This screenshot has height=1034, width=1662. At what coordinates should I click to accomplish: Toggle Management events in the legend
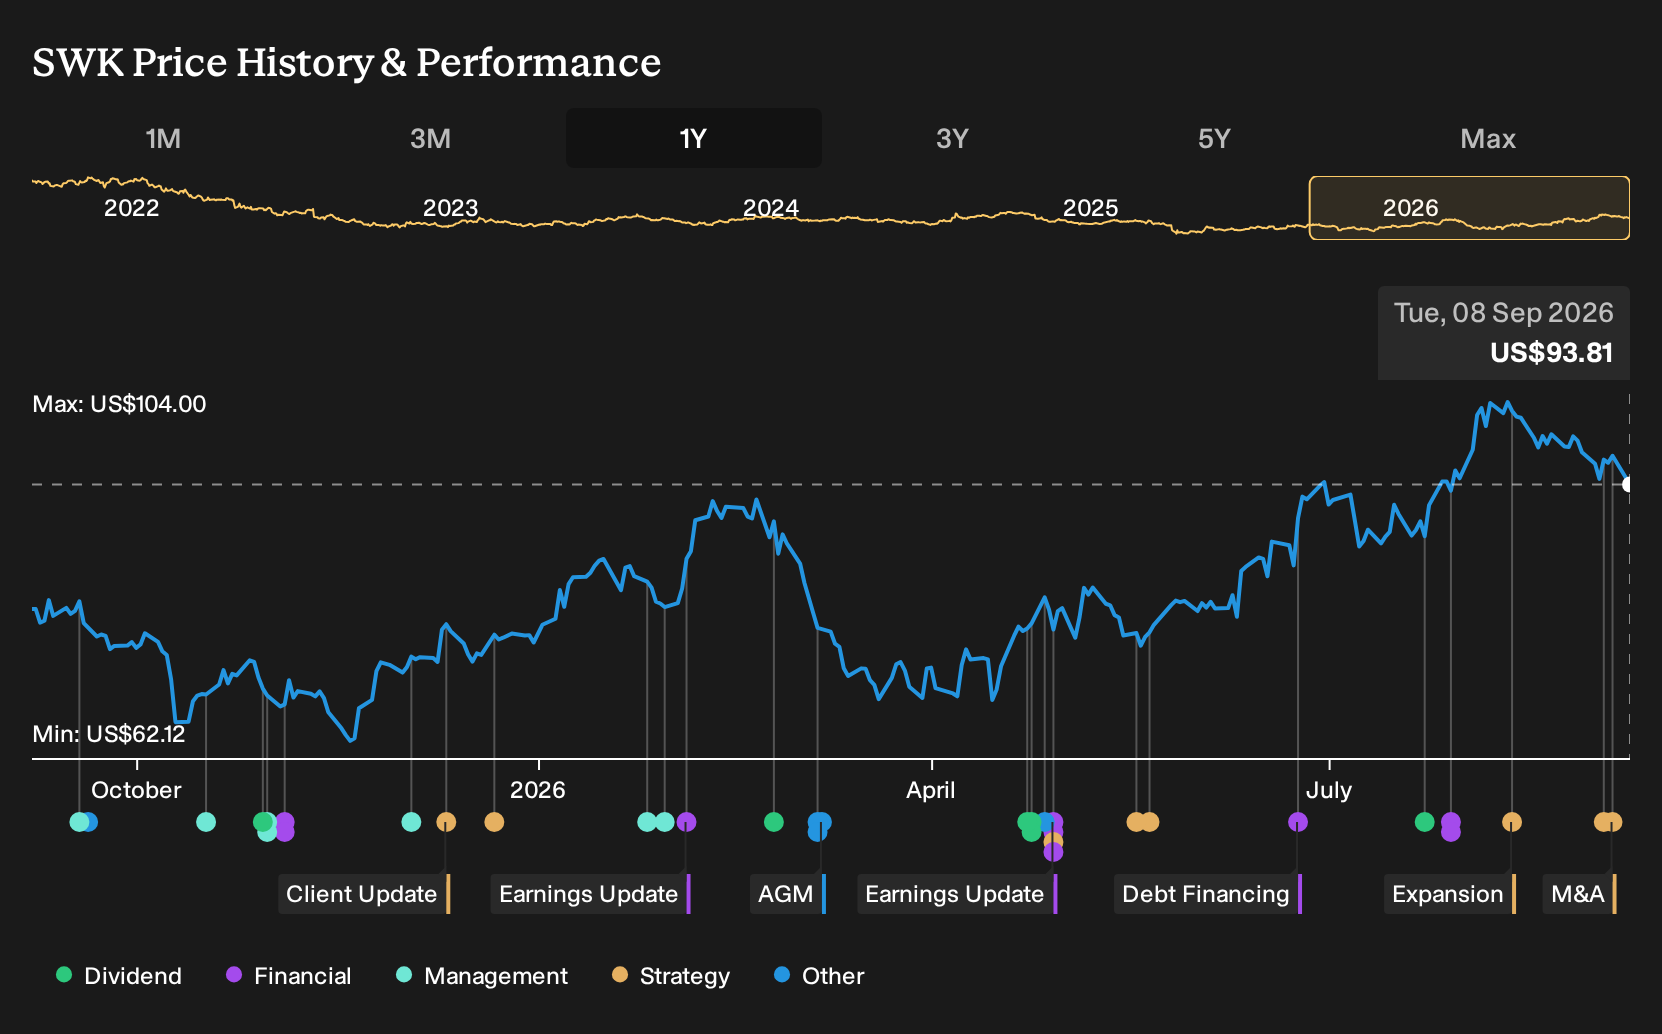pos(482,976)
